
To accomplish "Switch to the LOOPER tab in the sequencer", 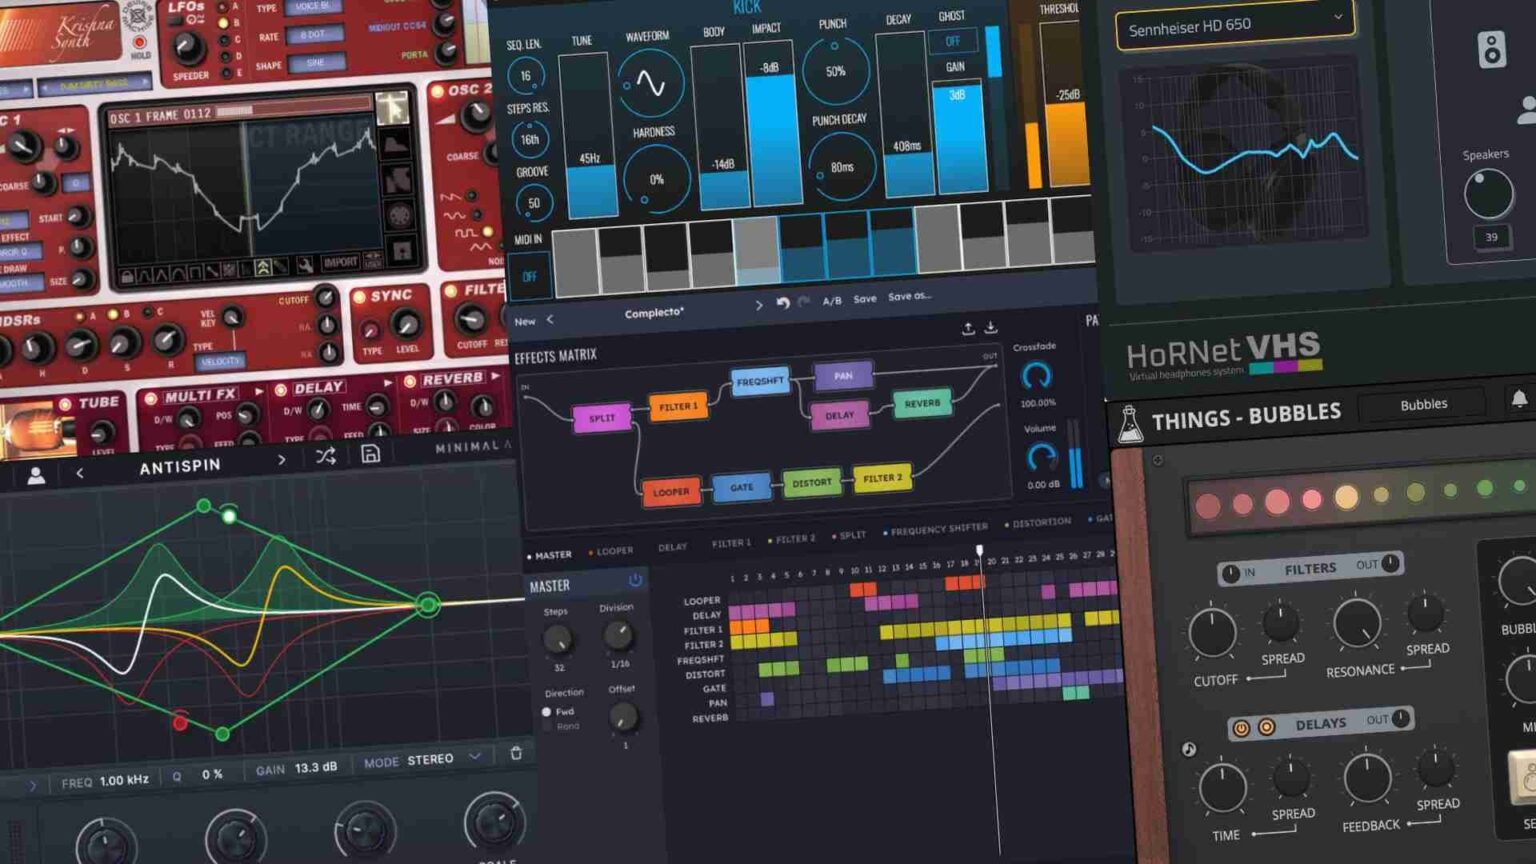I will coord(613,549).
